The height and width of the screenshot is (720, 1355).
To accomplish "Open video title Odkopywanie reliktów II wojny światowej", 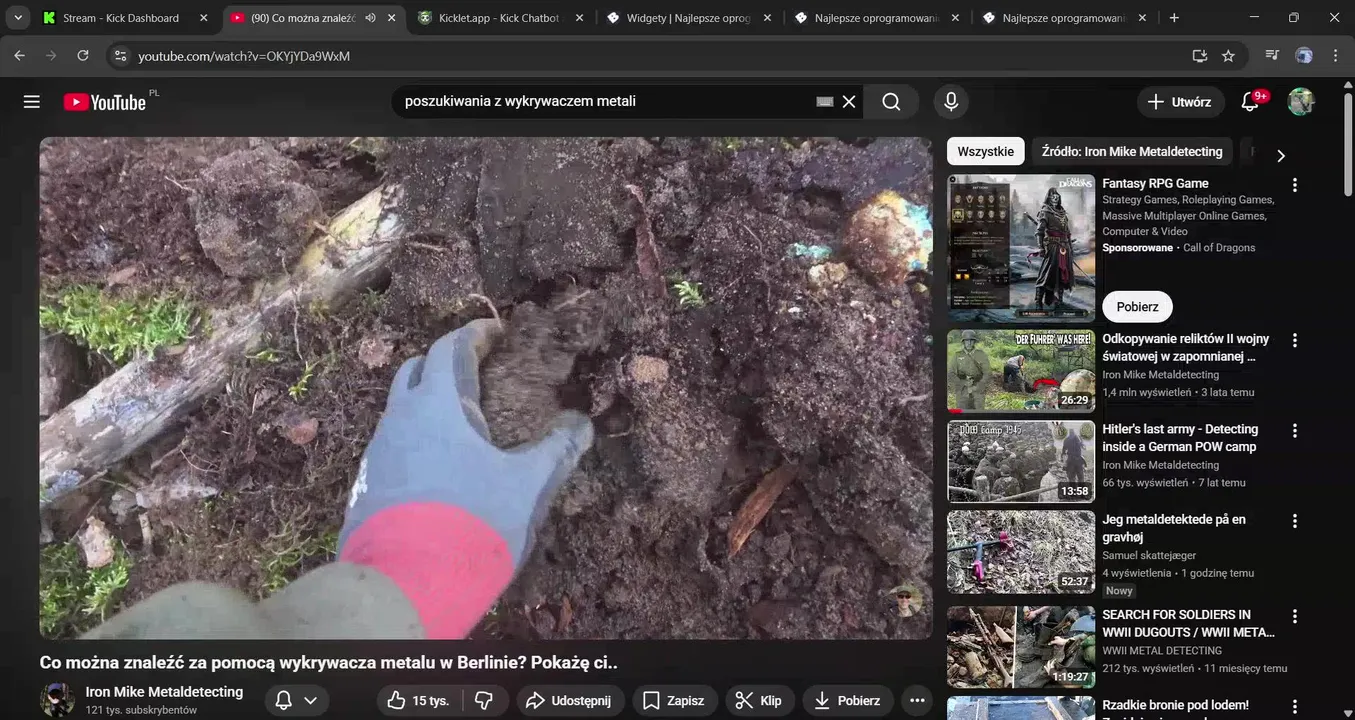I will point(1186,348).
